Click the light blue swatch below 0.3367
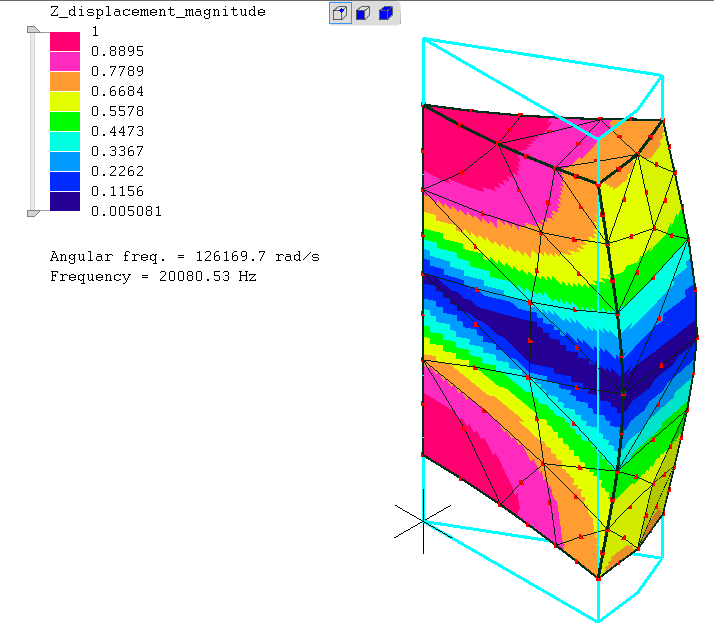Viewport: 714px width, 639px height. point(65,162)
